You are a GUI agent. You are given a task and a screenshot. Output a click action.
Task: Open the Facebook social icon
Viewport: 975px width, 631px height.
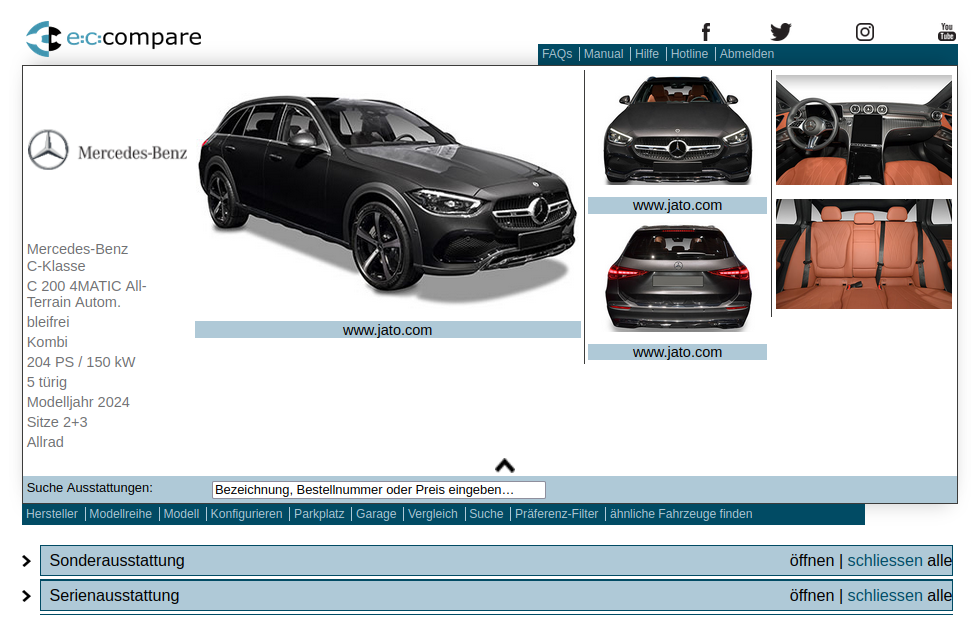(x=706, y=32)
